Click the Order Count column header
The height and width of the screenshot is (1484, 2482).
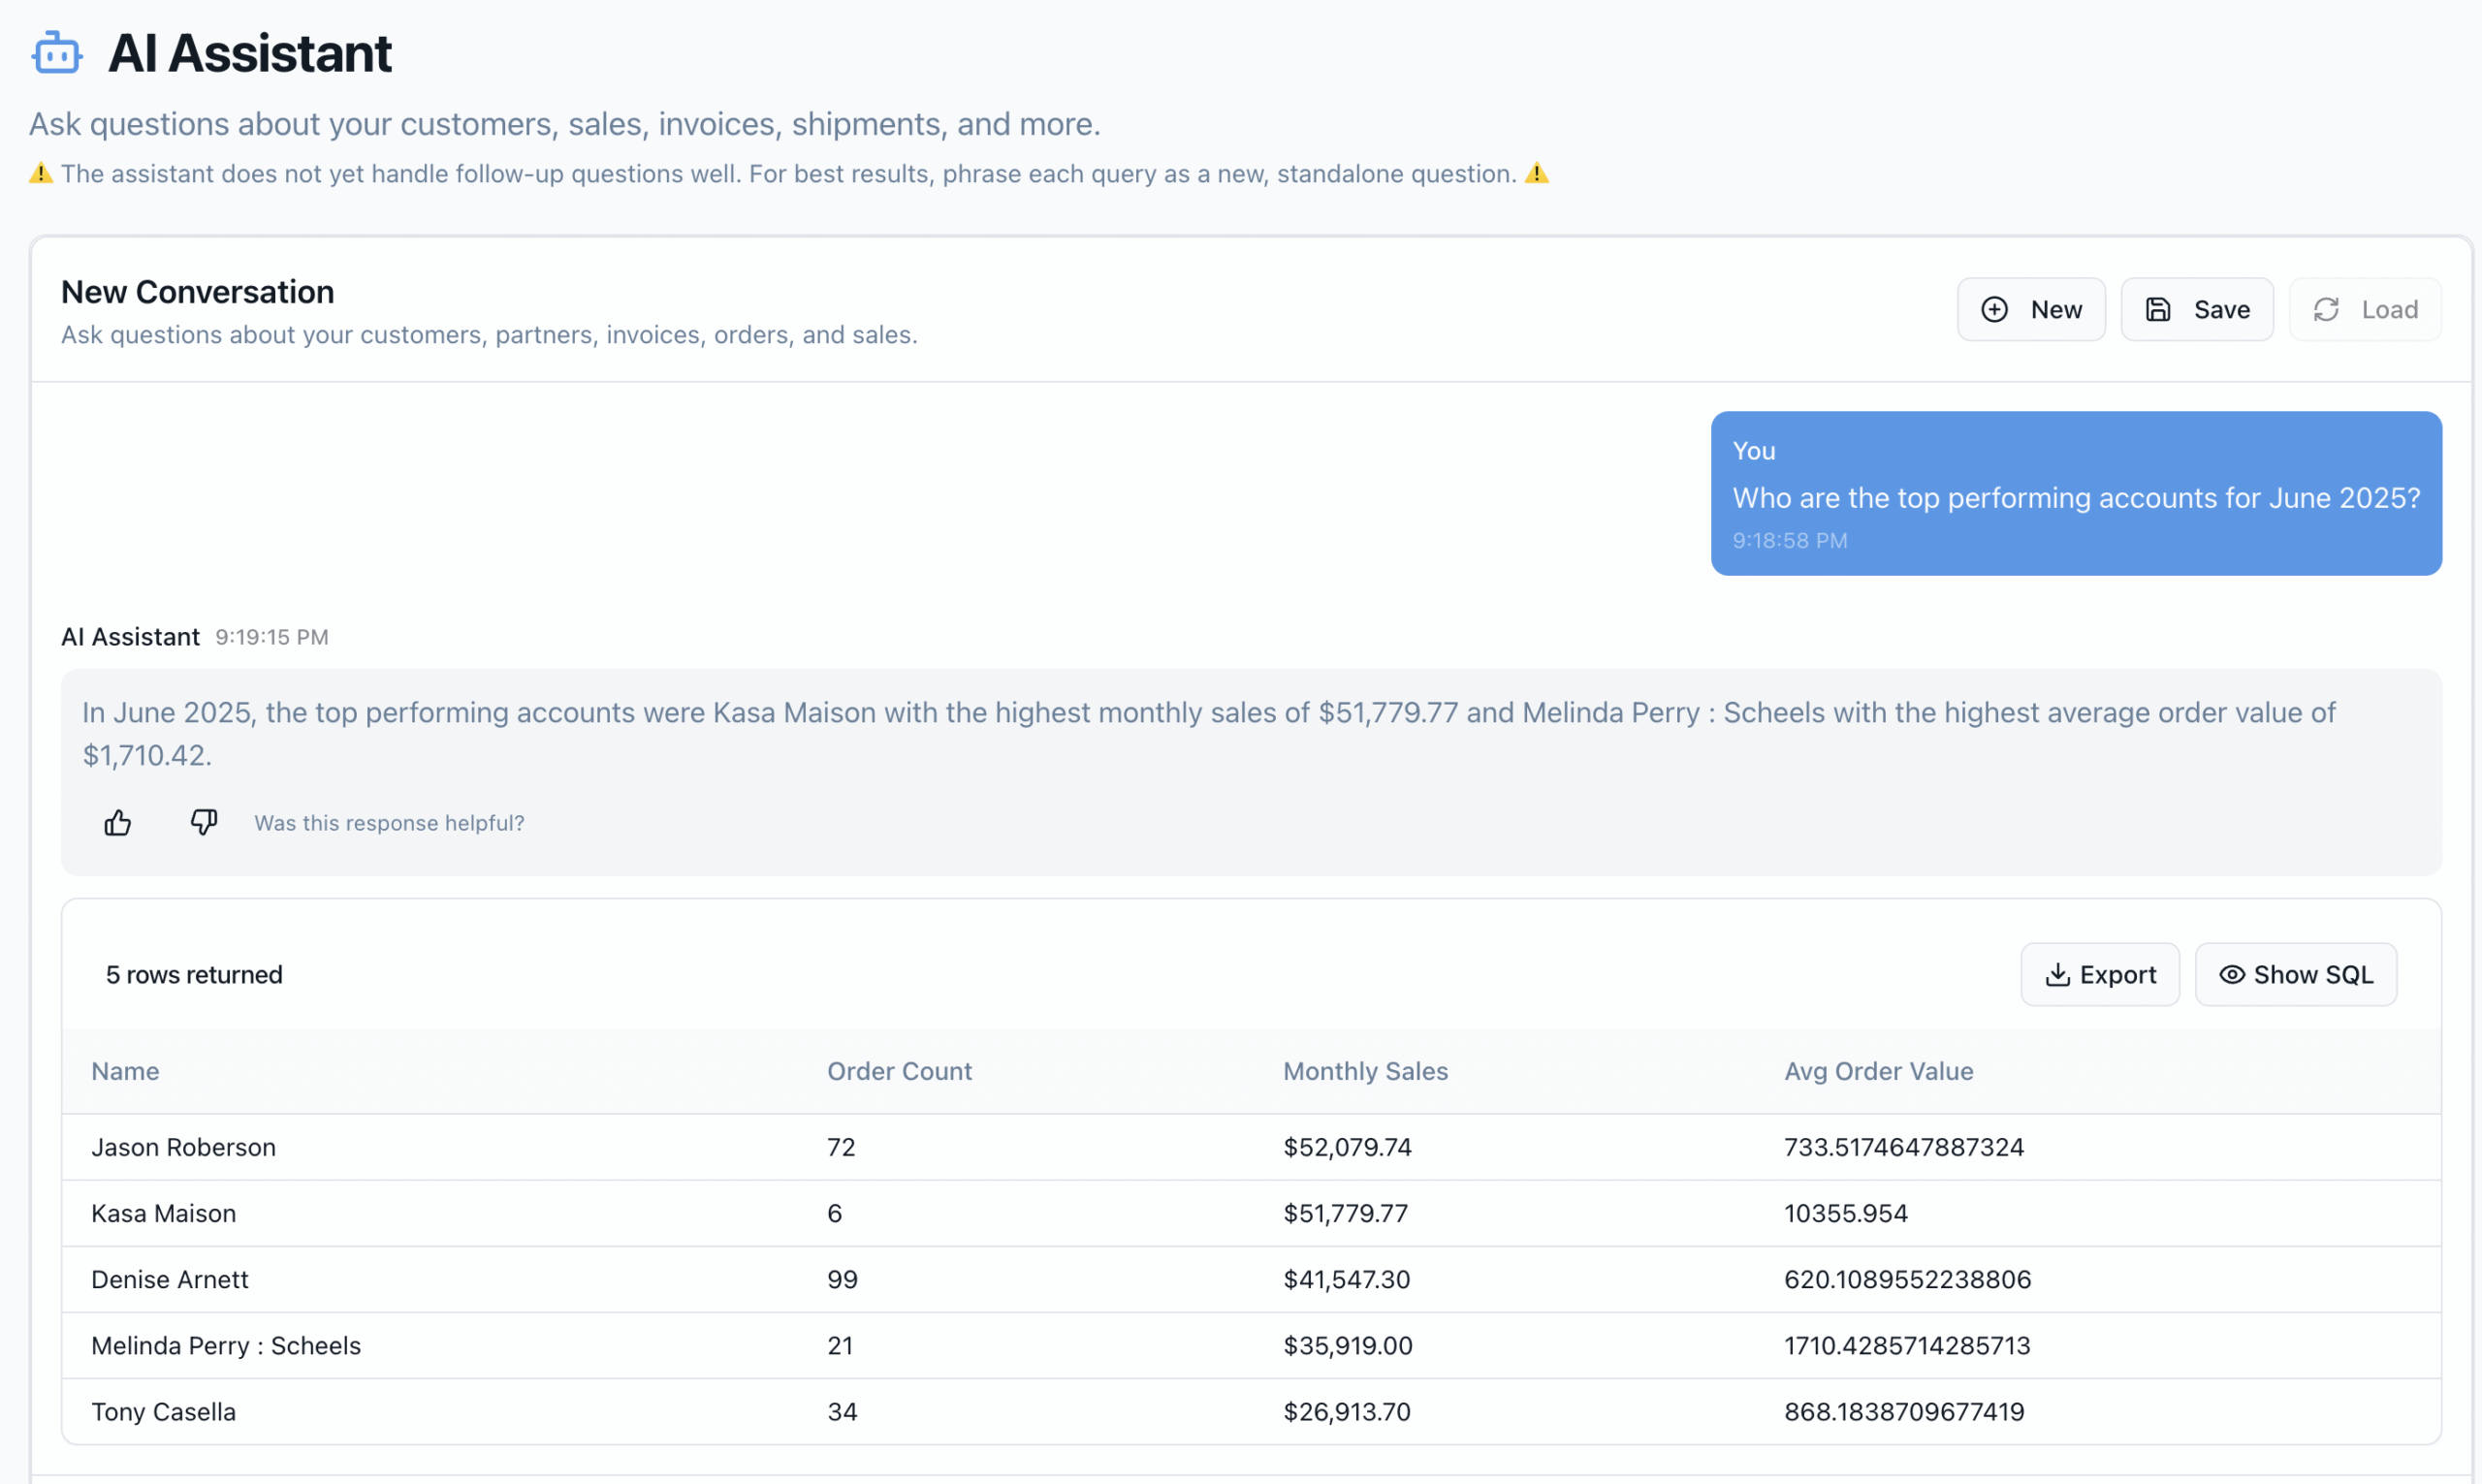899,1071
